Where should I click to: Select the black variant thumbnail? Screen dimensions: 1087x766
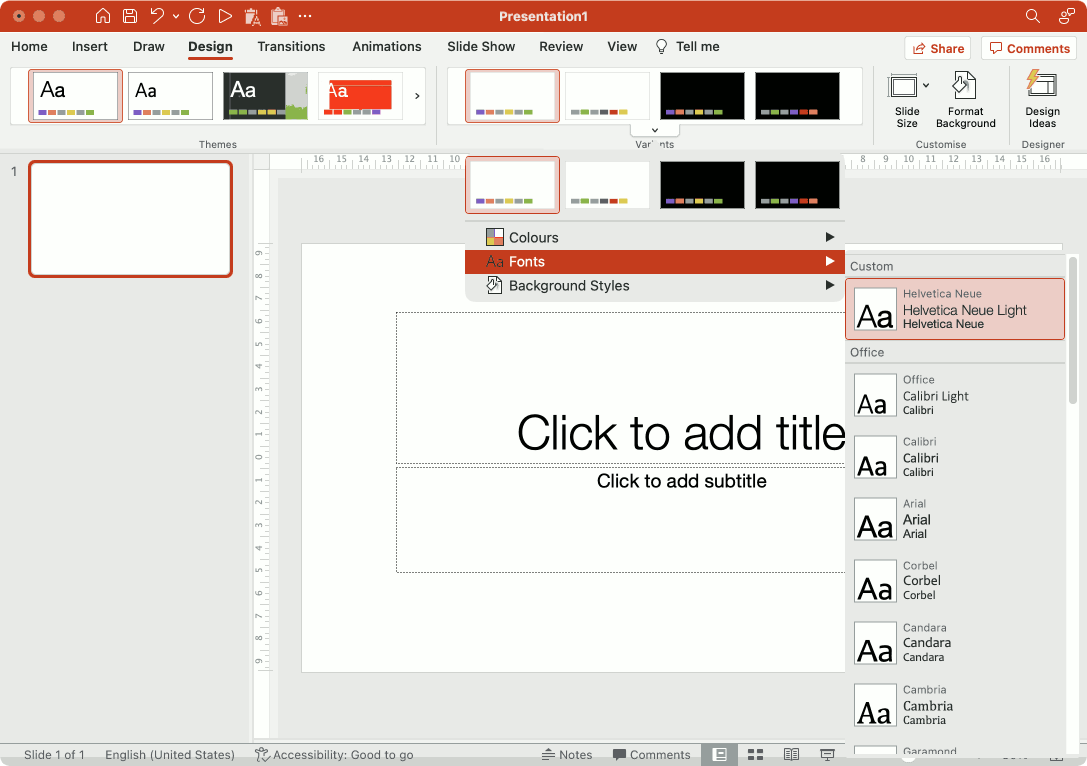pyautogui.click(x=701, y=95)
